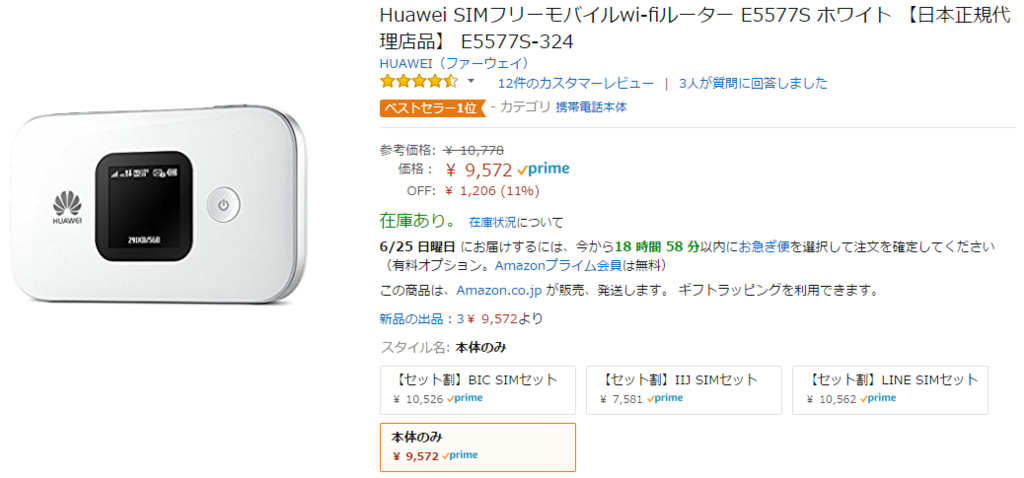Open the 携帯電話本体 category link
The height and width of the screenshot is (478, 1024).
[591, 108]
